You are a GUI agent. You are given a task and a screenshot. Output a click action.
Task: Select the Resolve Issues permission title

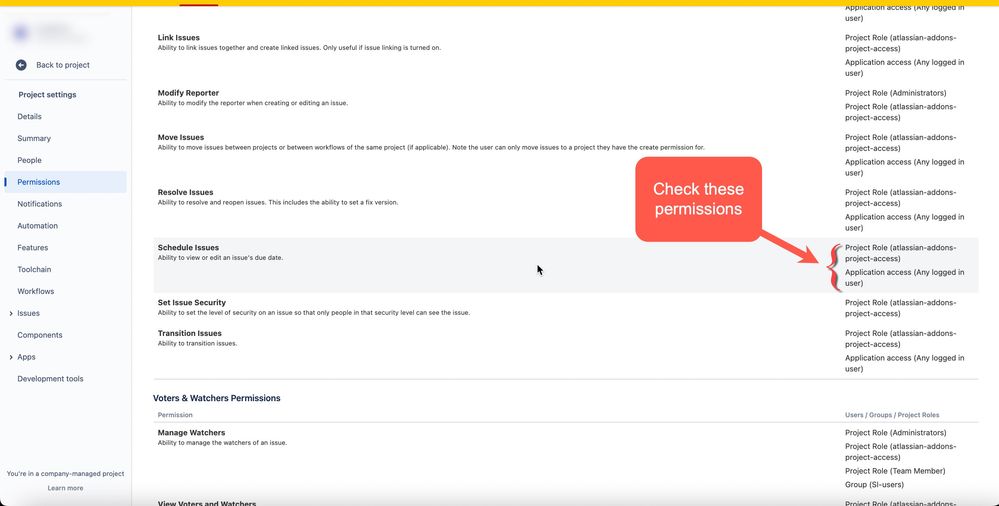[185, 192]
